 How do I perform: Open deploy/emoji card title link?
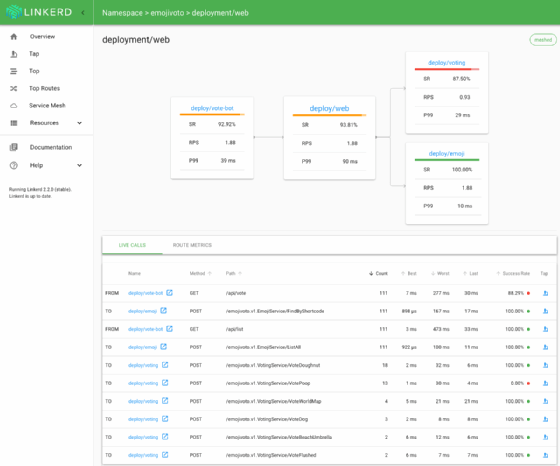coord(446,154)
